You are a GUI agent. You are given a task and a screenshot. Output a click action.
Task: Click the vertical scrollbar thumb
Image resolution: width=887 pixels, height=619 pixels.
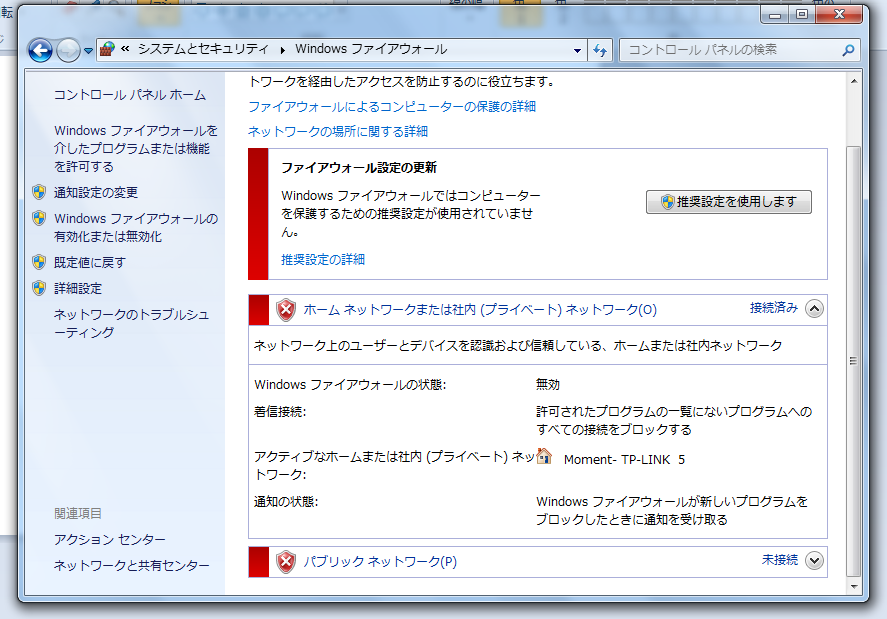[854, 361]
